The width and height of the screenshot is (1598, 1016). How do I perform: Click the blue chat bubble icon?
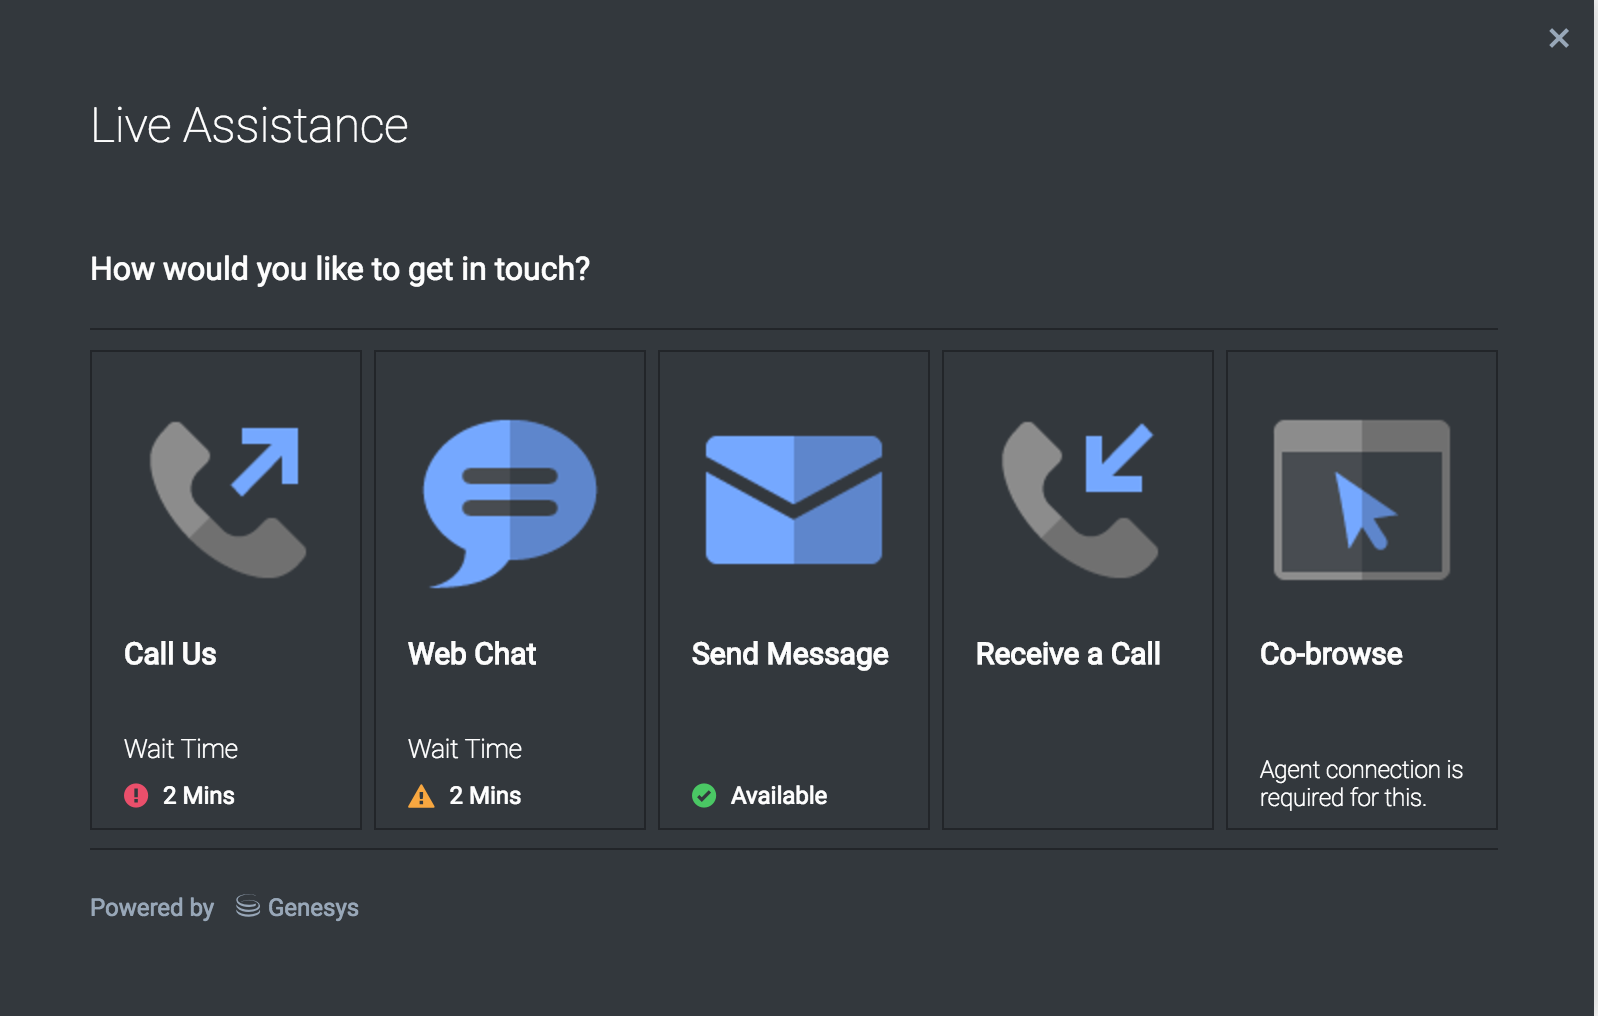510,500
